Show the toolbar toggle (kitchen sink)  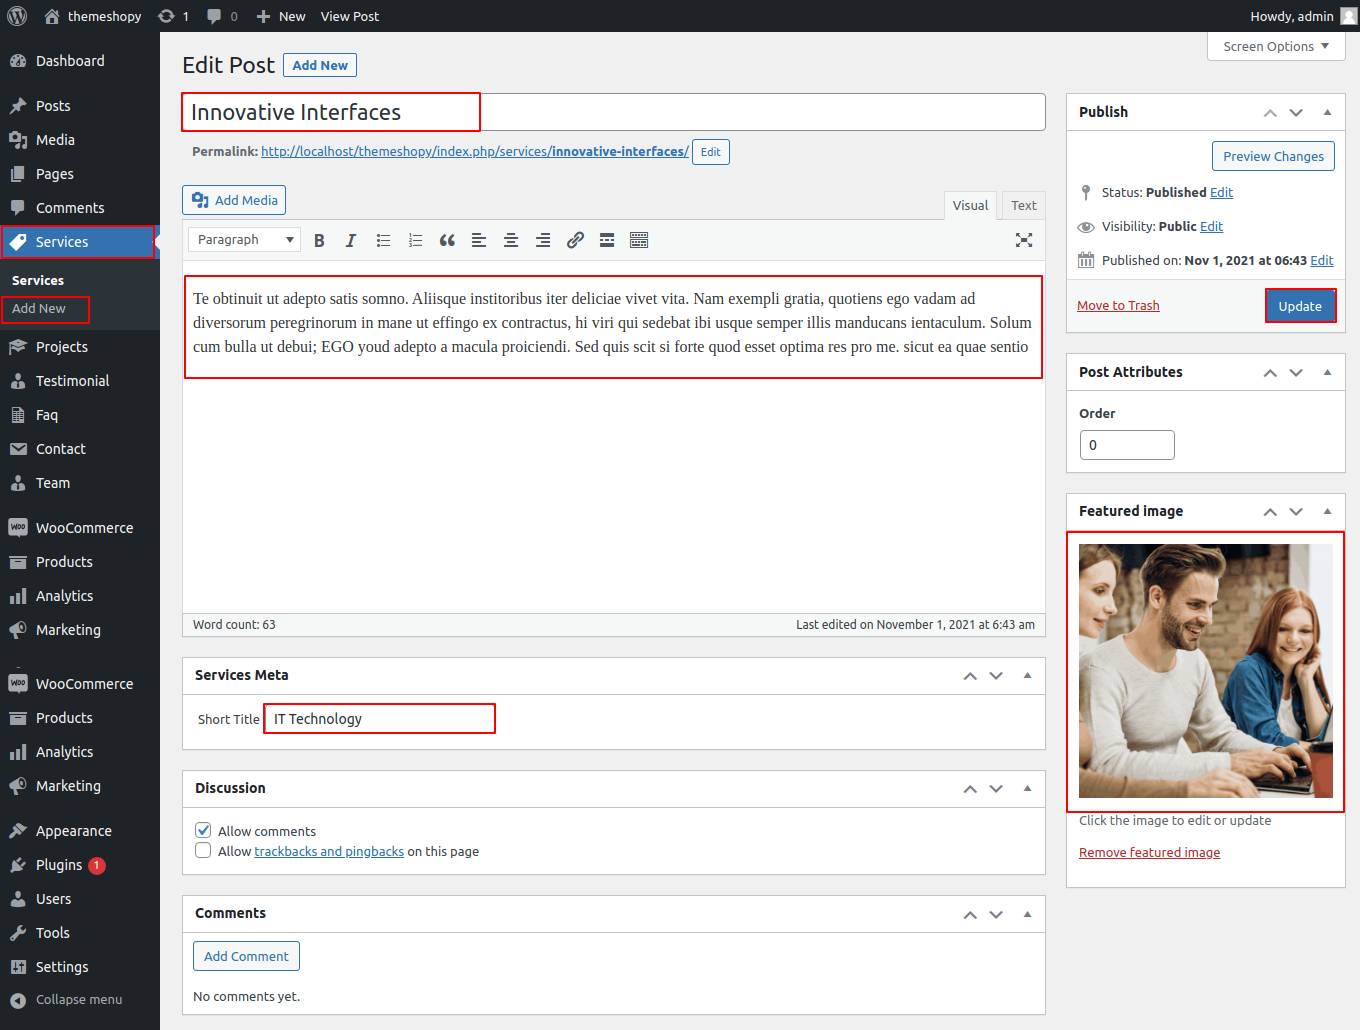(639, 240)
